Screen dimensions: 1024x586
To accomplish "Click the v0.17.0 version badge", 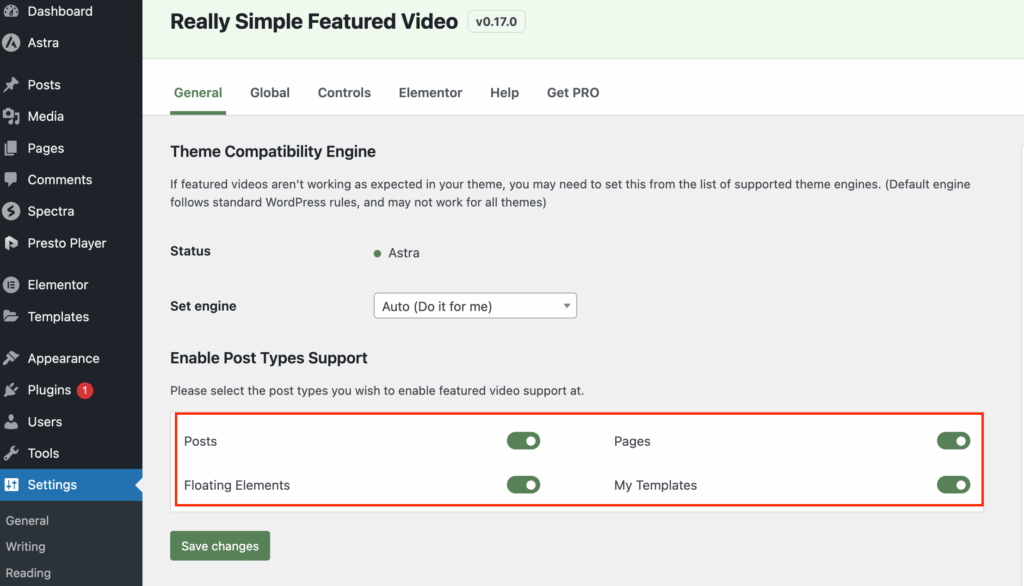I will [x=496, y=22].
